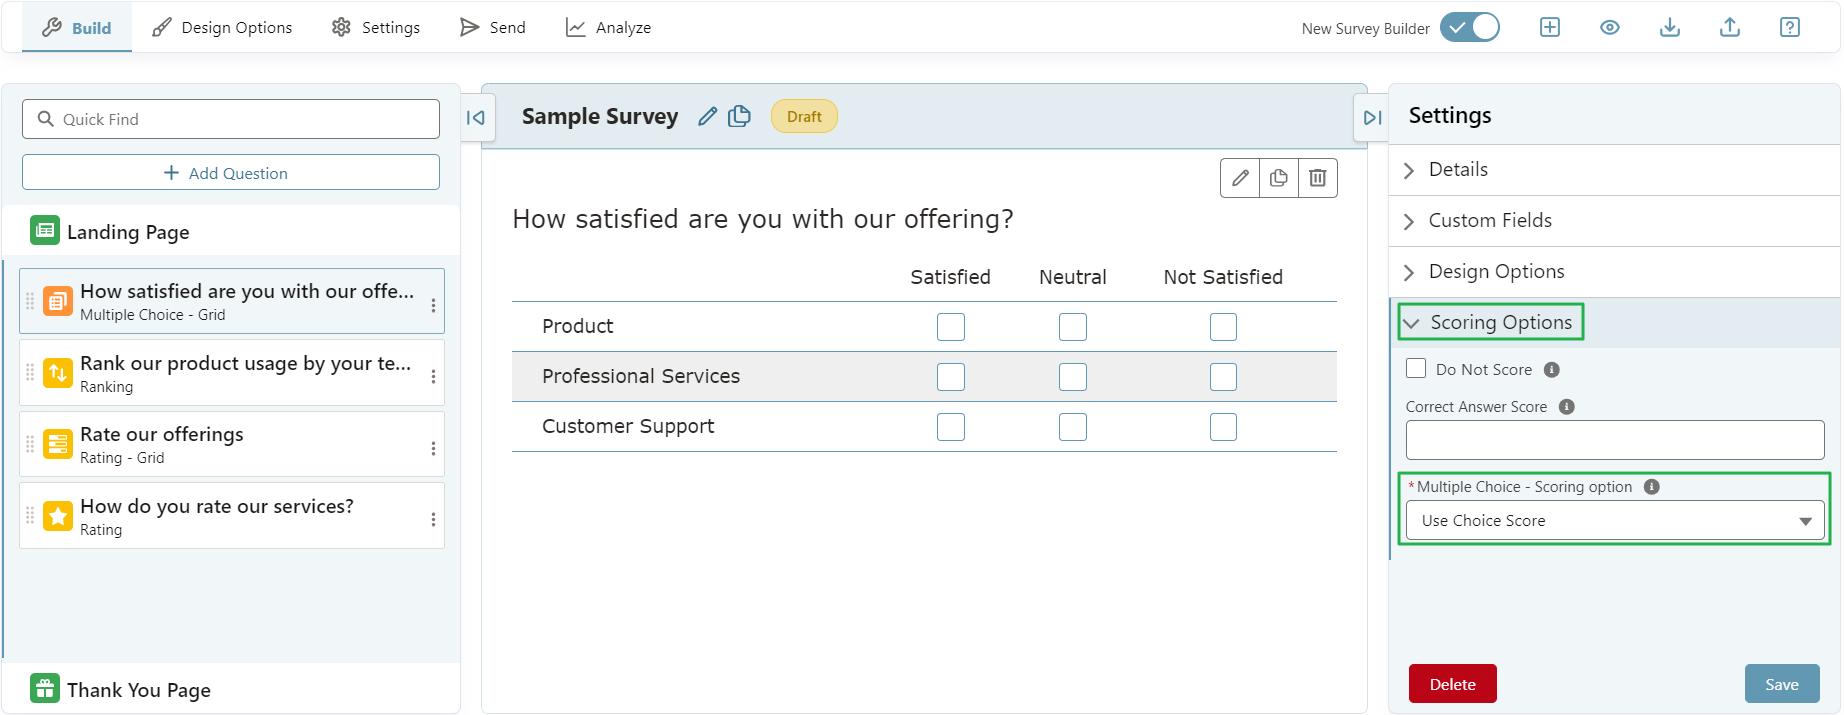The height and width of the screenshot is (715, 1844).
Task: Switch to the Send tab
Action: [492, 28]
